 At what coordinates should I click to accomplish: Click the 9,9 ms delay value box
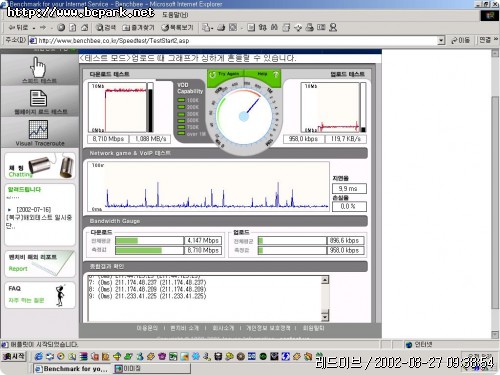[349, 189]
